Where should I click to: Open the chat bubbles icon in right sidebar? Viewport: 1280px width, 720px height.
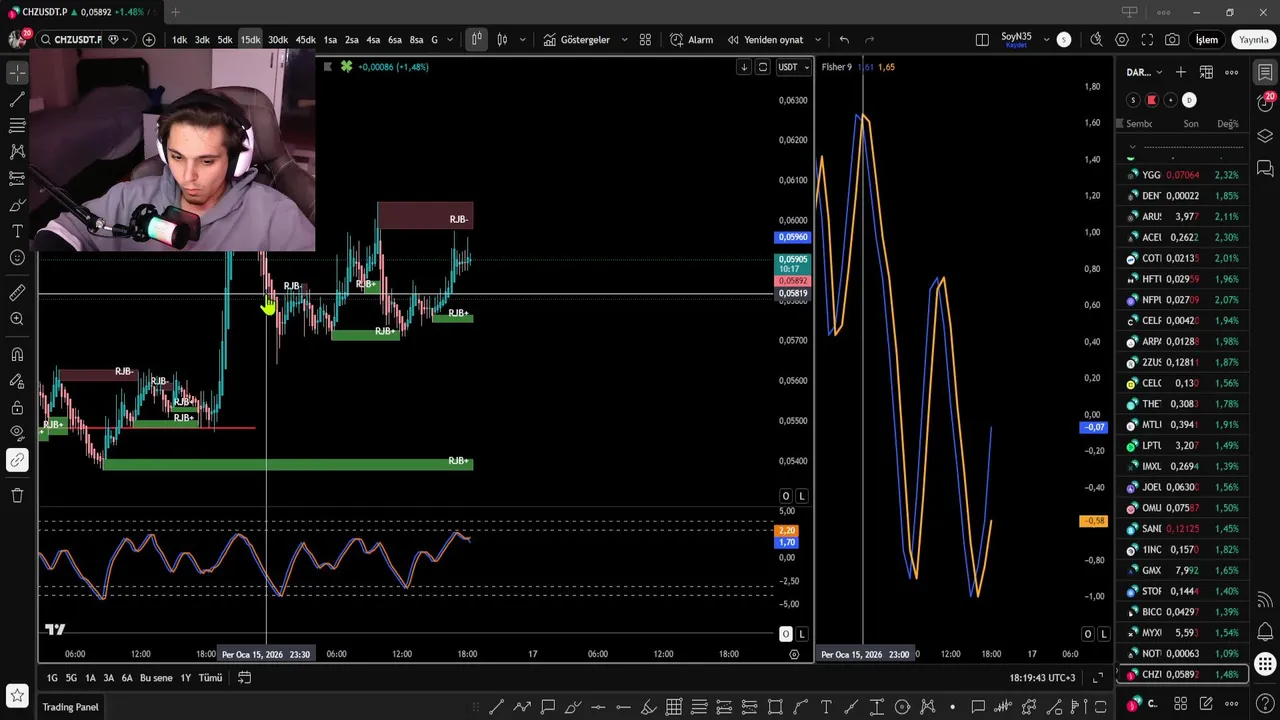(x=1265, y=168)
